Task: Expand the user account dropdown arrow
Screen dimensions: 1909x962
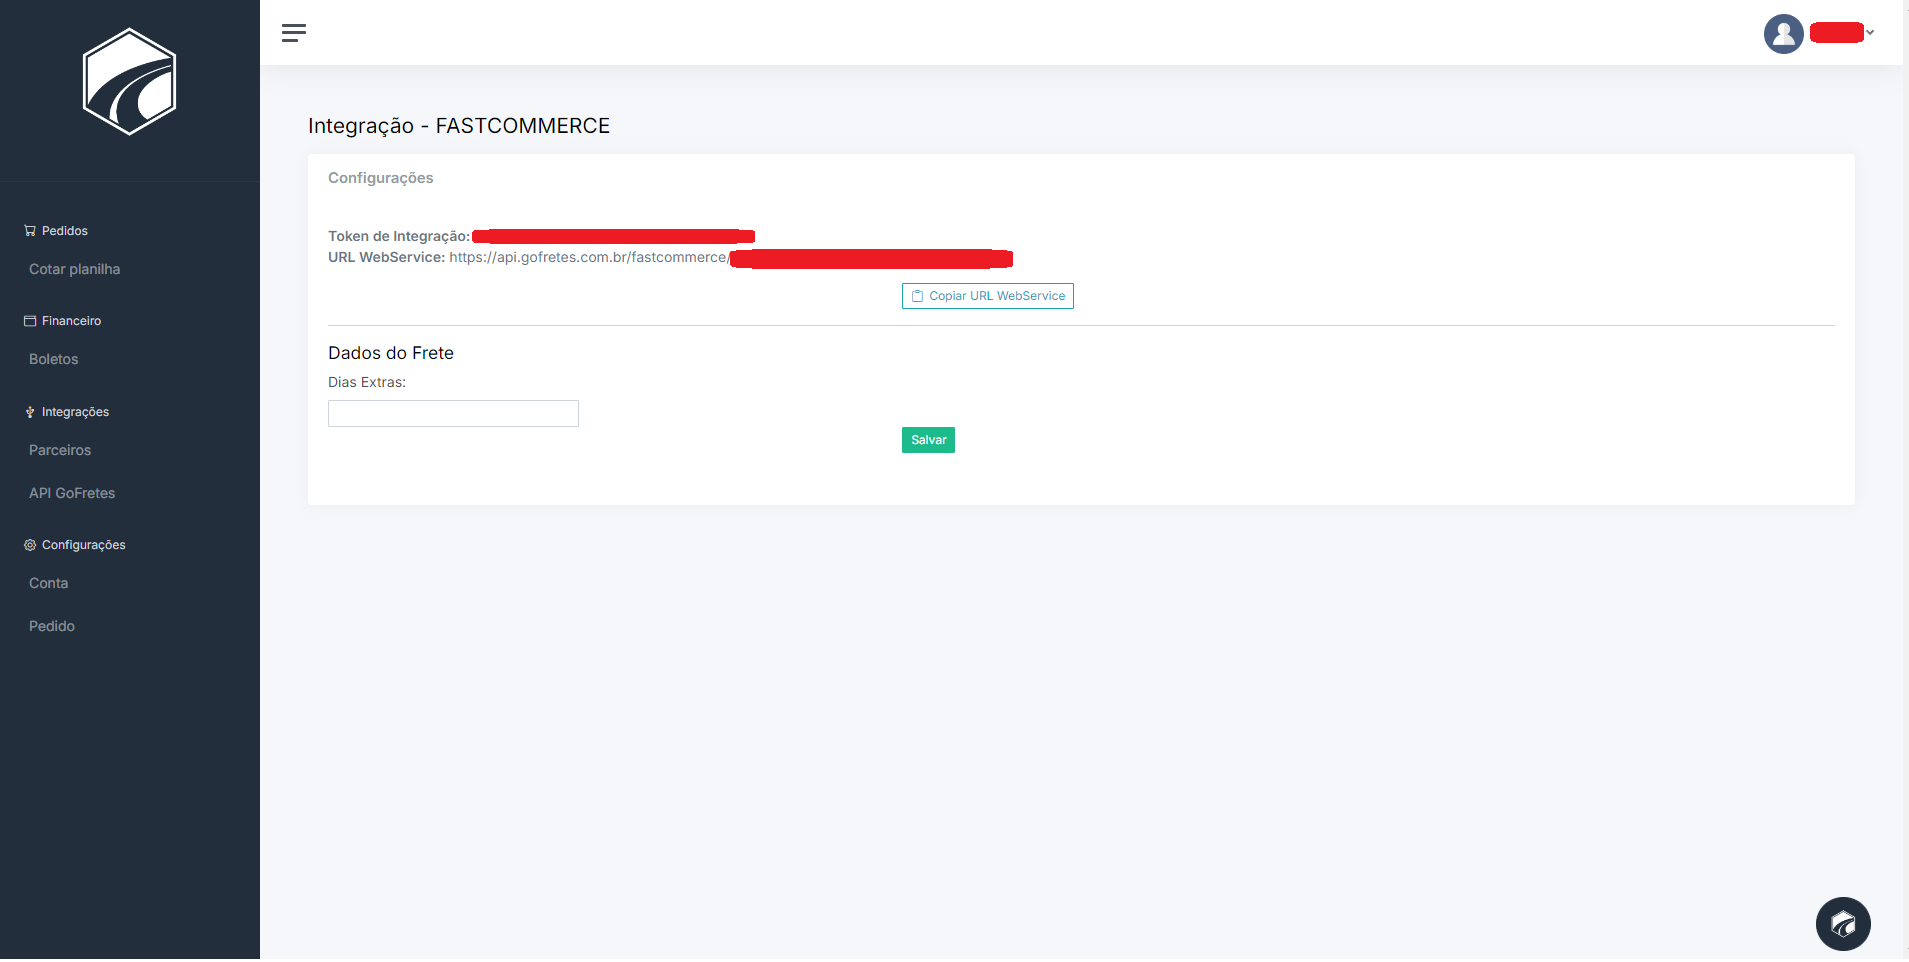Action: coord(1870,33)
